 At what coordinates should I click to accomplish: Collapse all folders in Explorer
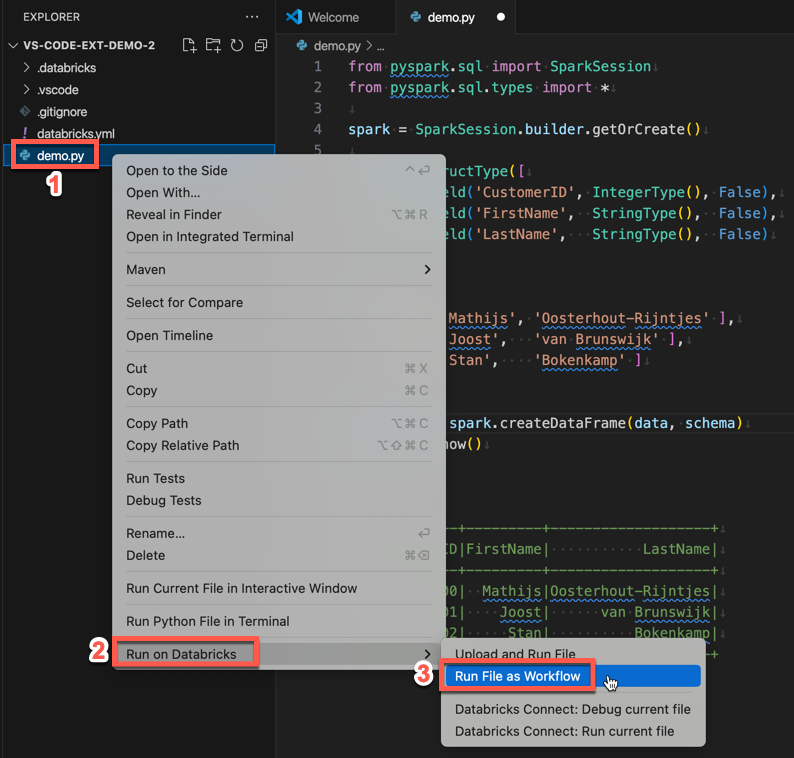tap(261, 46)
